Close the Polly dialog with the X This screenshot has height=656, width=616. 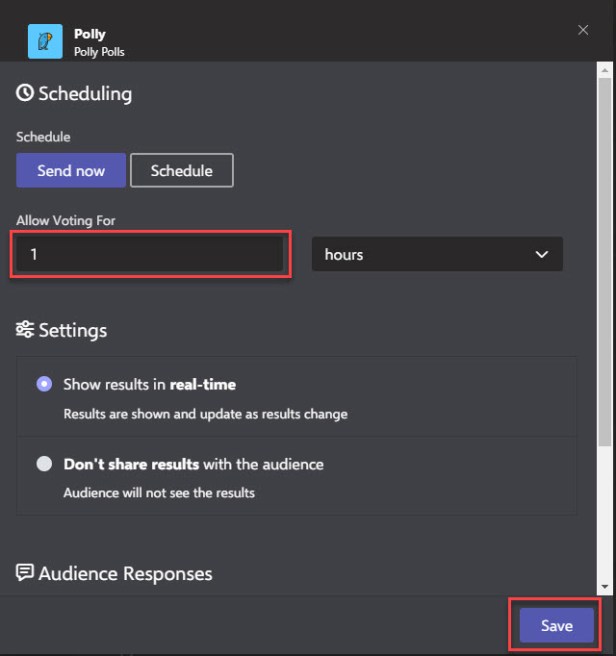pyautogui.click(x=583, y=31)
